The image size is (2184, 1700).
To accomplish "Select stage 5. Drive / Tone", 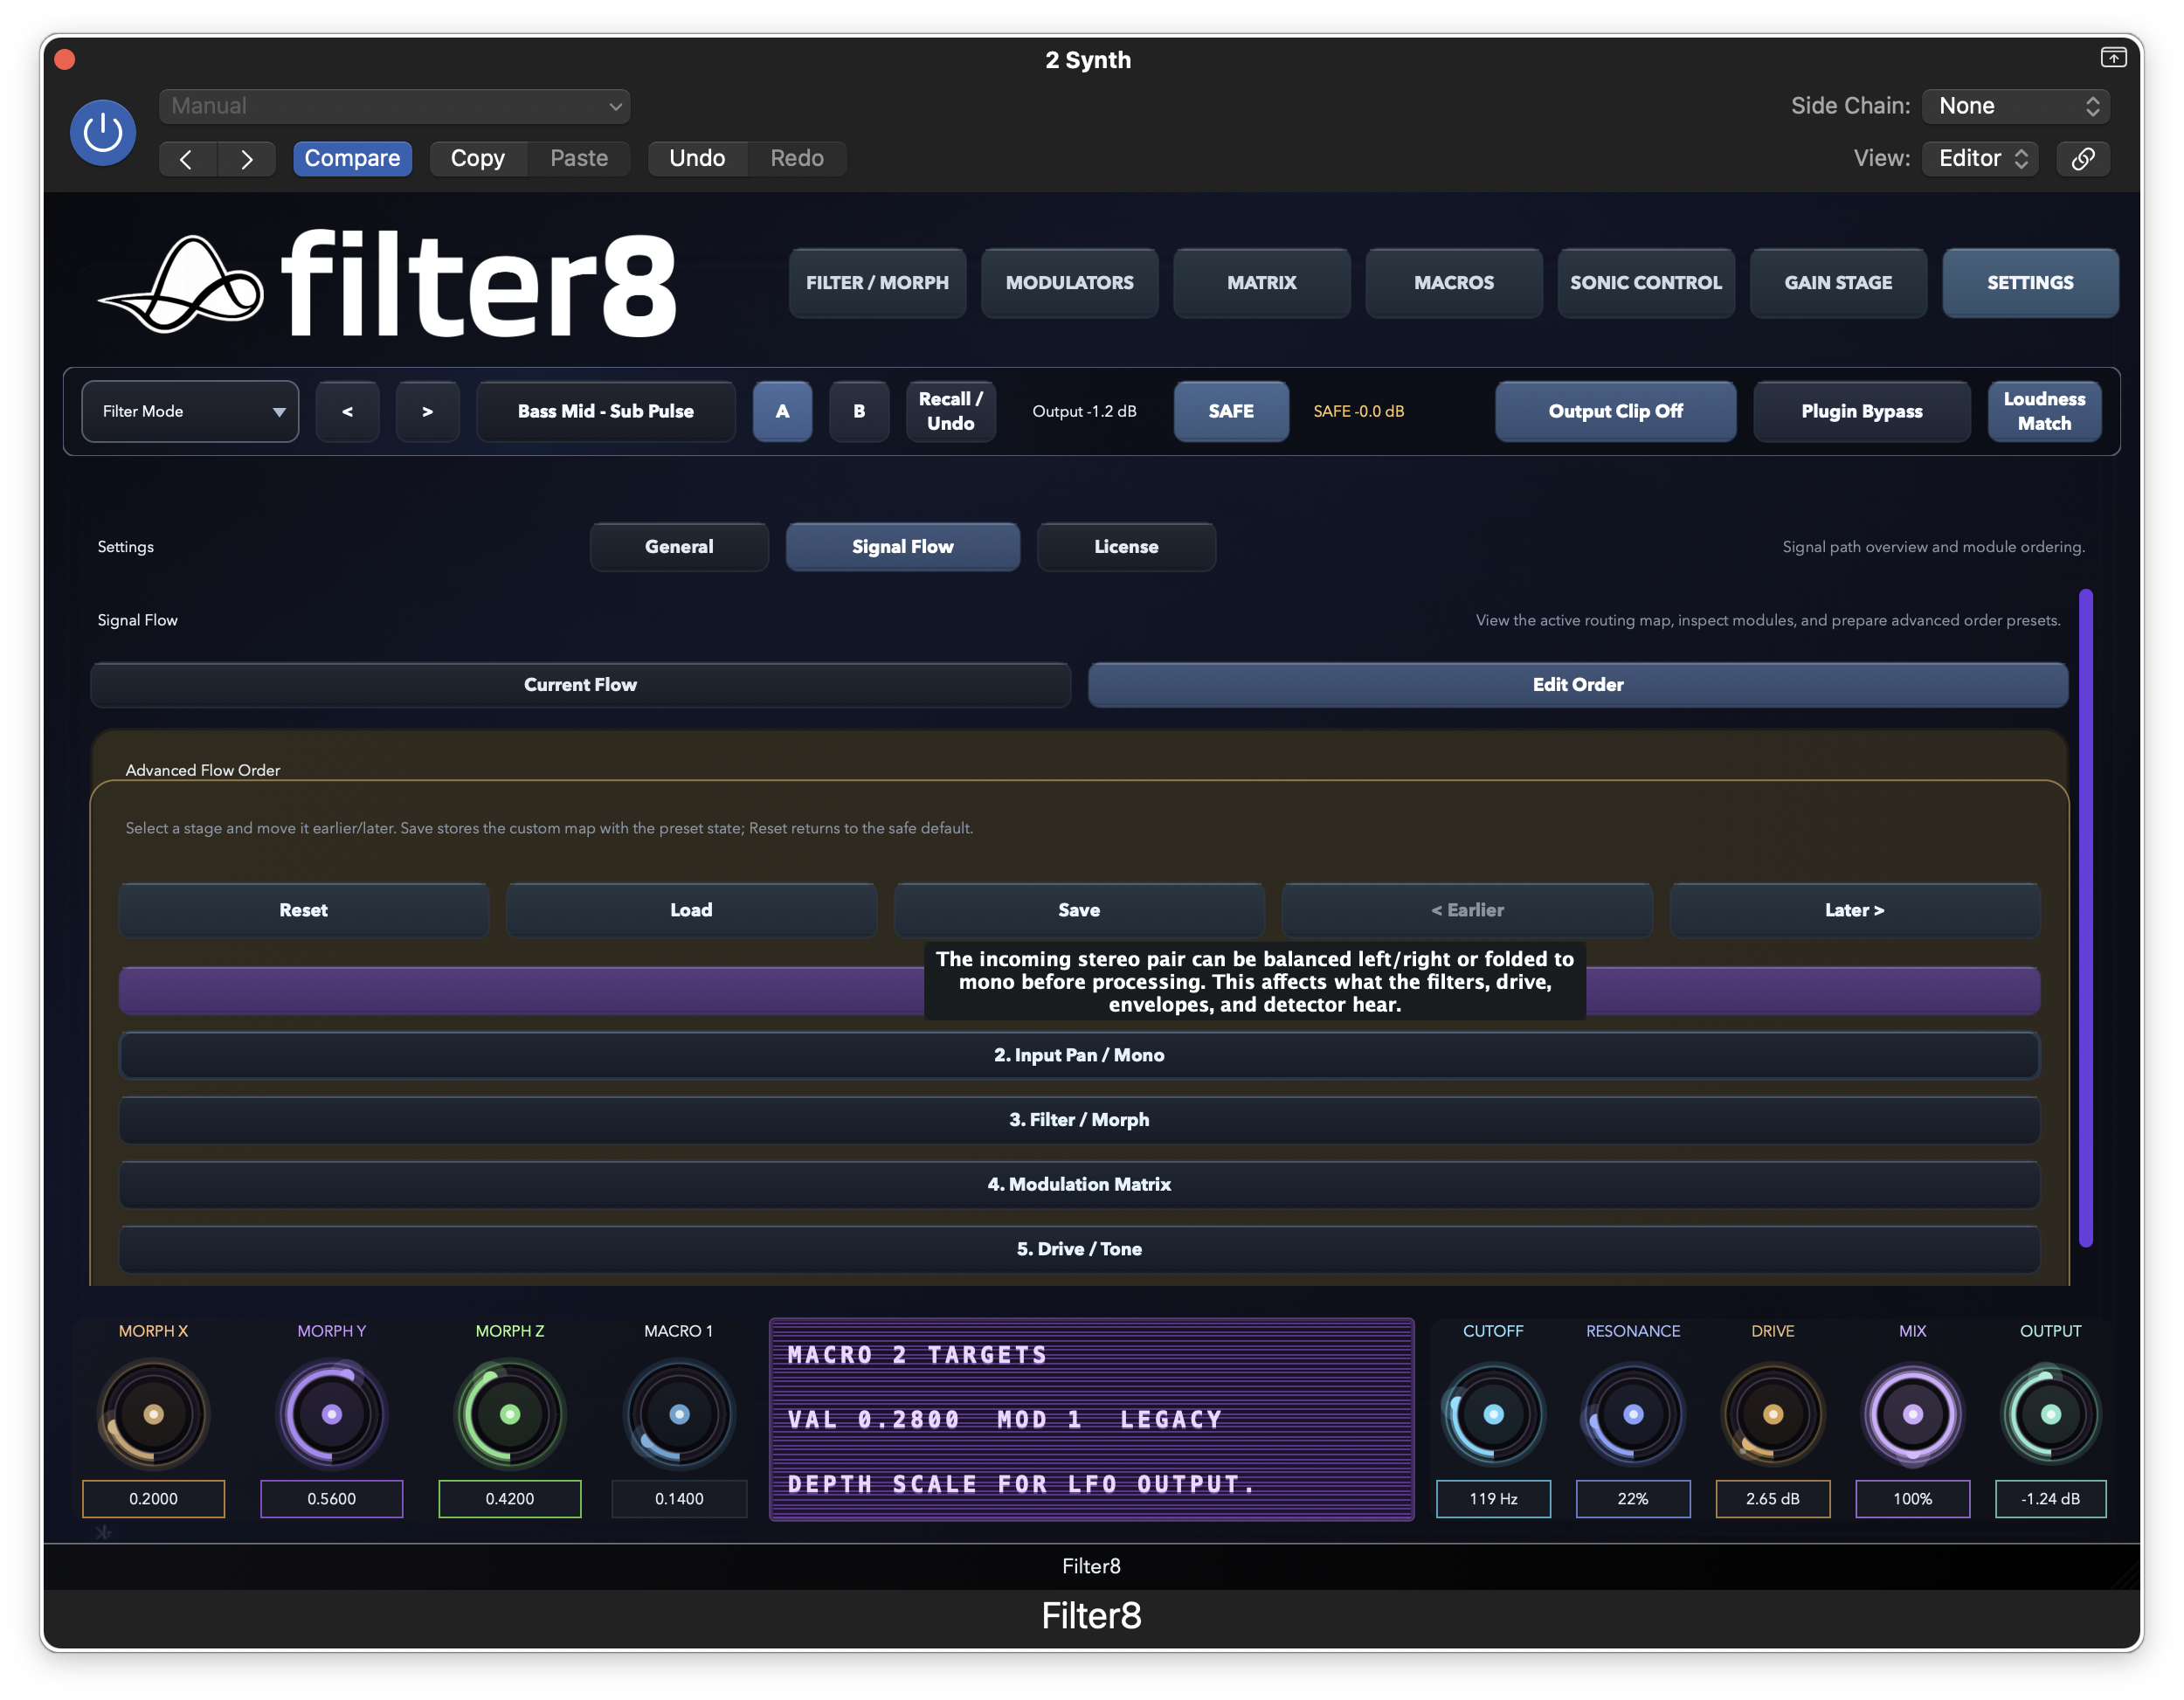I will pyautogui.click(x=1079, y=1249).
